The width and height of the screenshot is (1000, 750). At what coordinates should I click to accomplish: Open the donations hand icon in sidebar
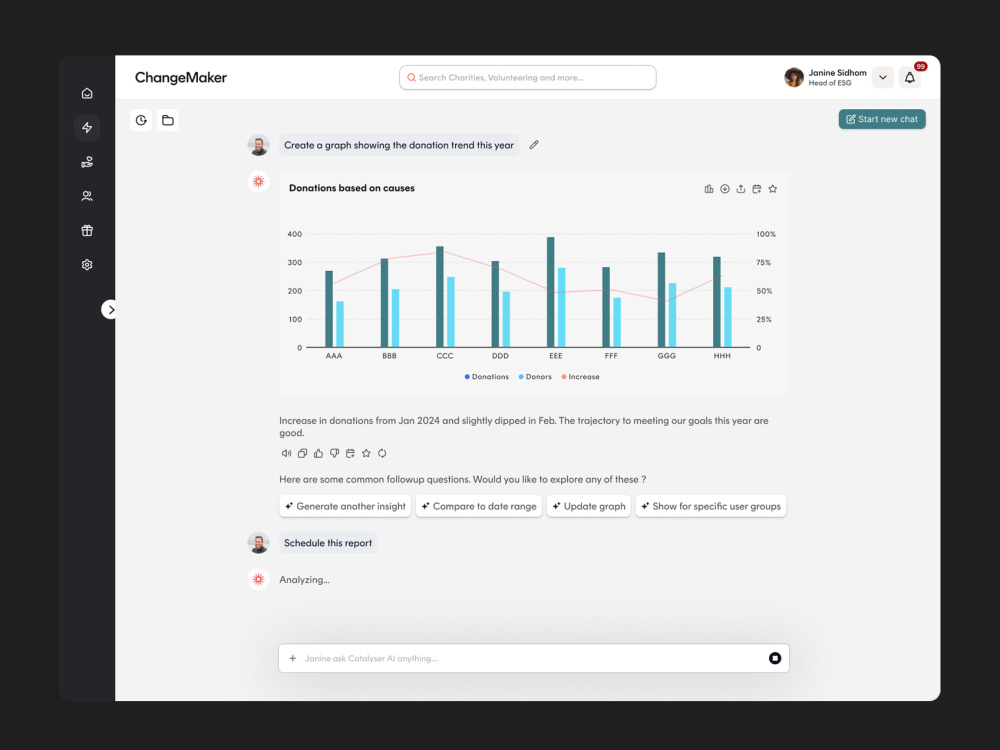(x=87, y=162)
